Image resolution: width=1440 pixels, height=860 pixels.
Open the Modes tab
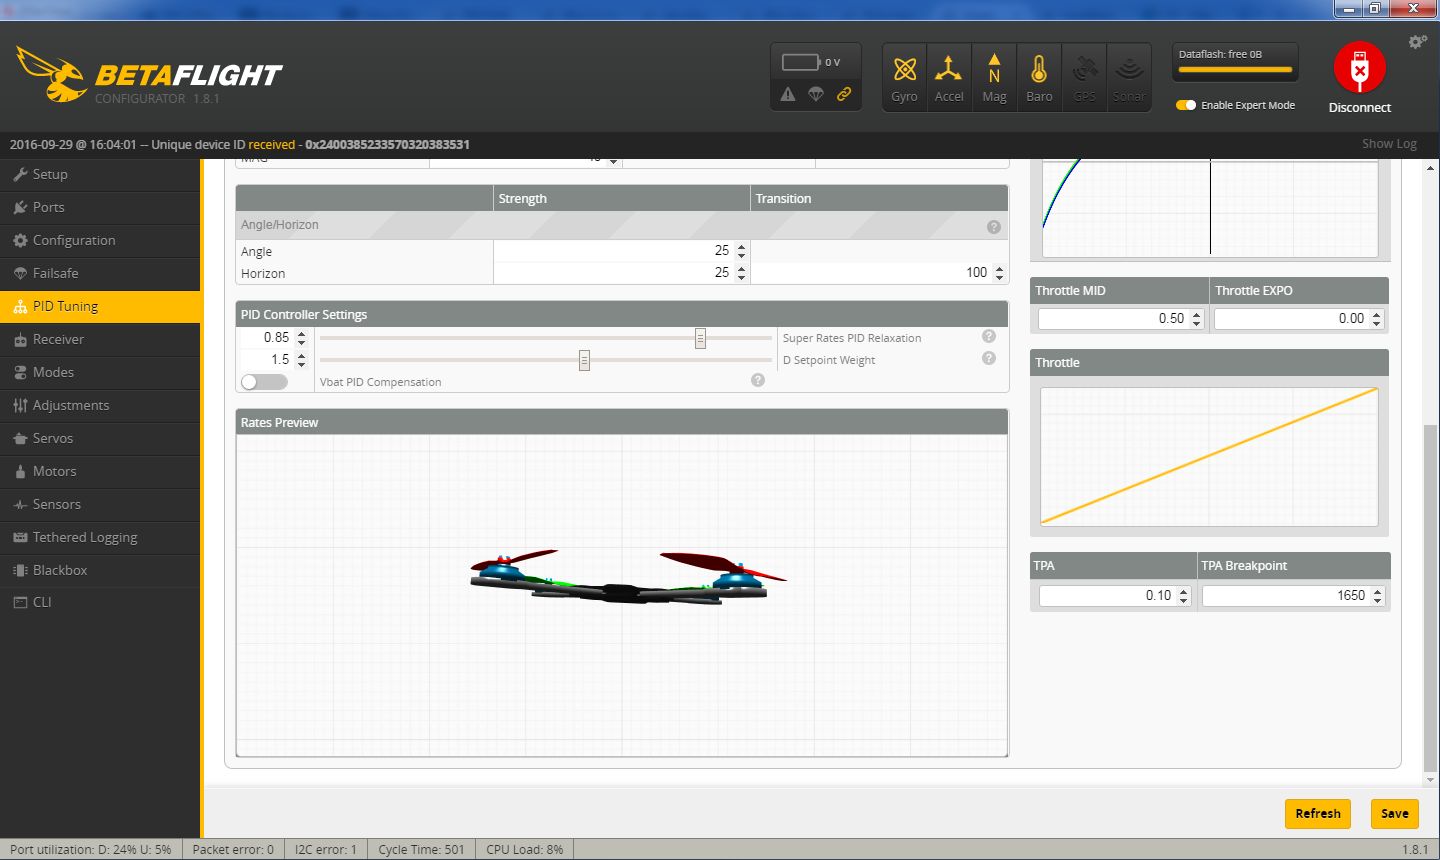(100, 372)
